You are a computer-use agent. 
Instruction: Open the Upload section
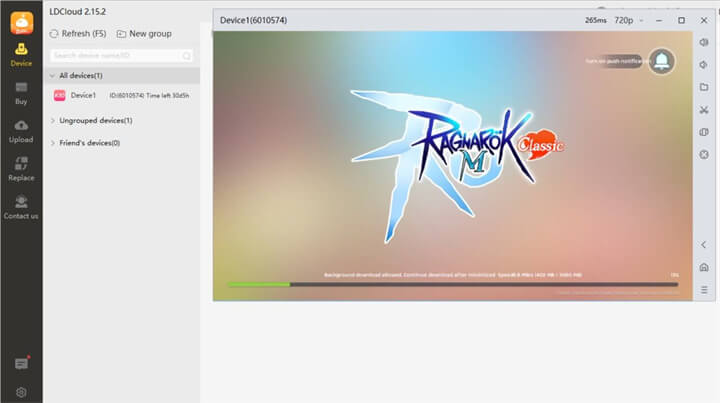pyautogui.click(x=21, y=131)
